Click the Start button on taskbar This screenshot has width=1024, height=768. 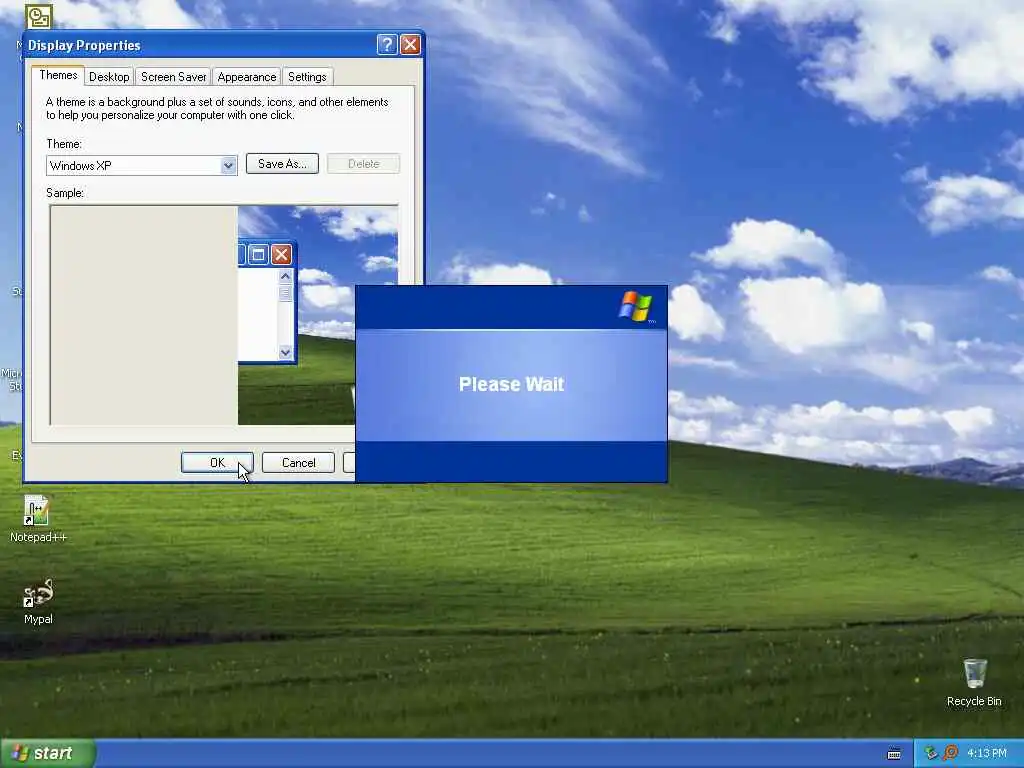pos(48,753)
